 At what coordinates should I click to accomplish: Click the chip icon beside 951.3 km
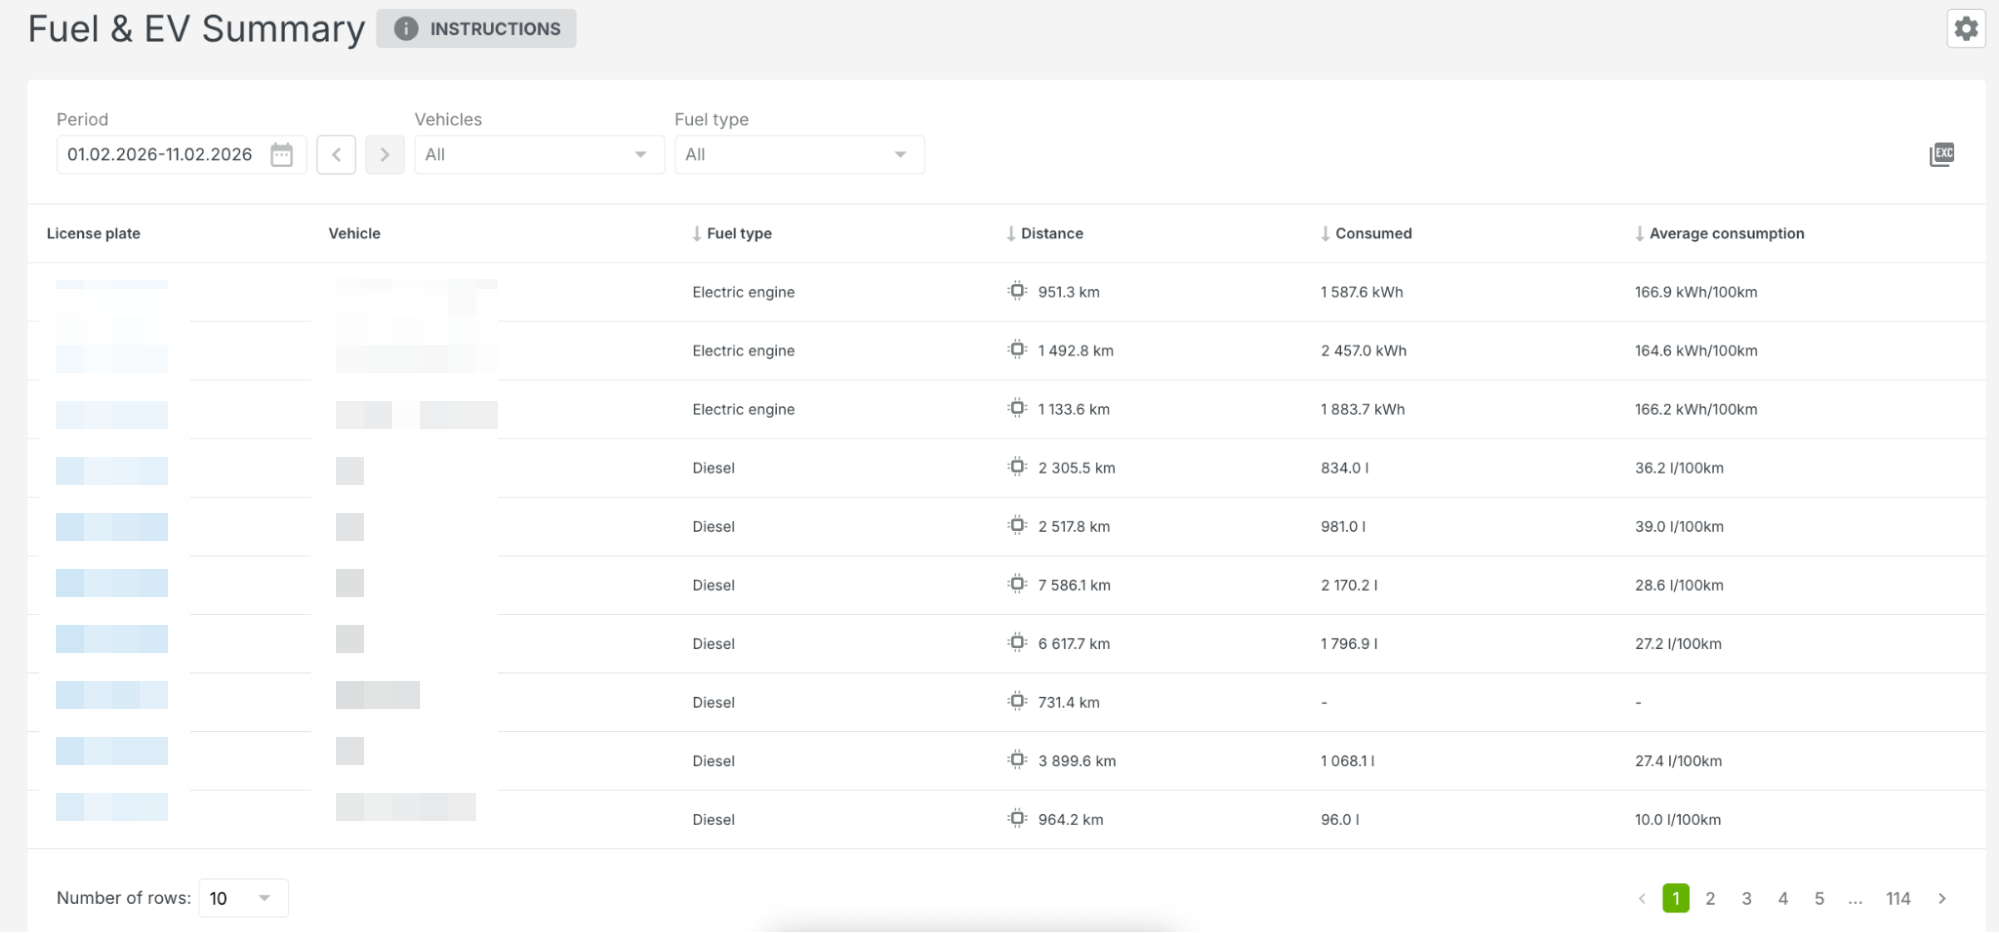[x=1017, y=291]
